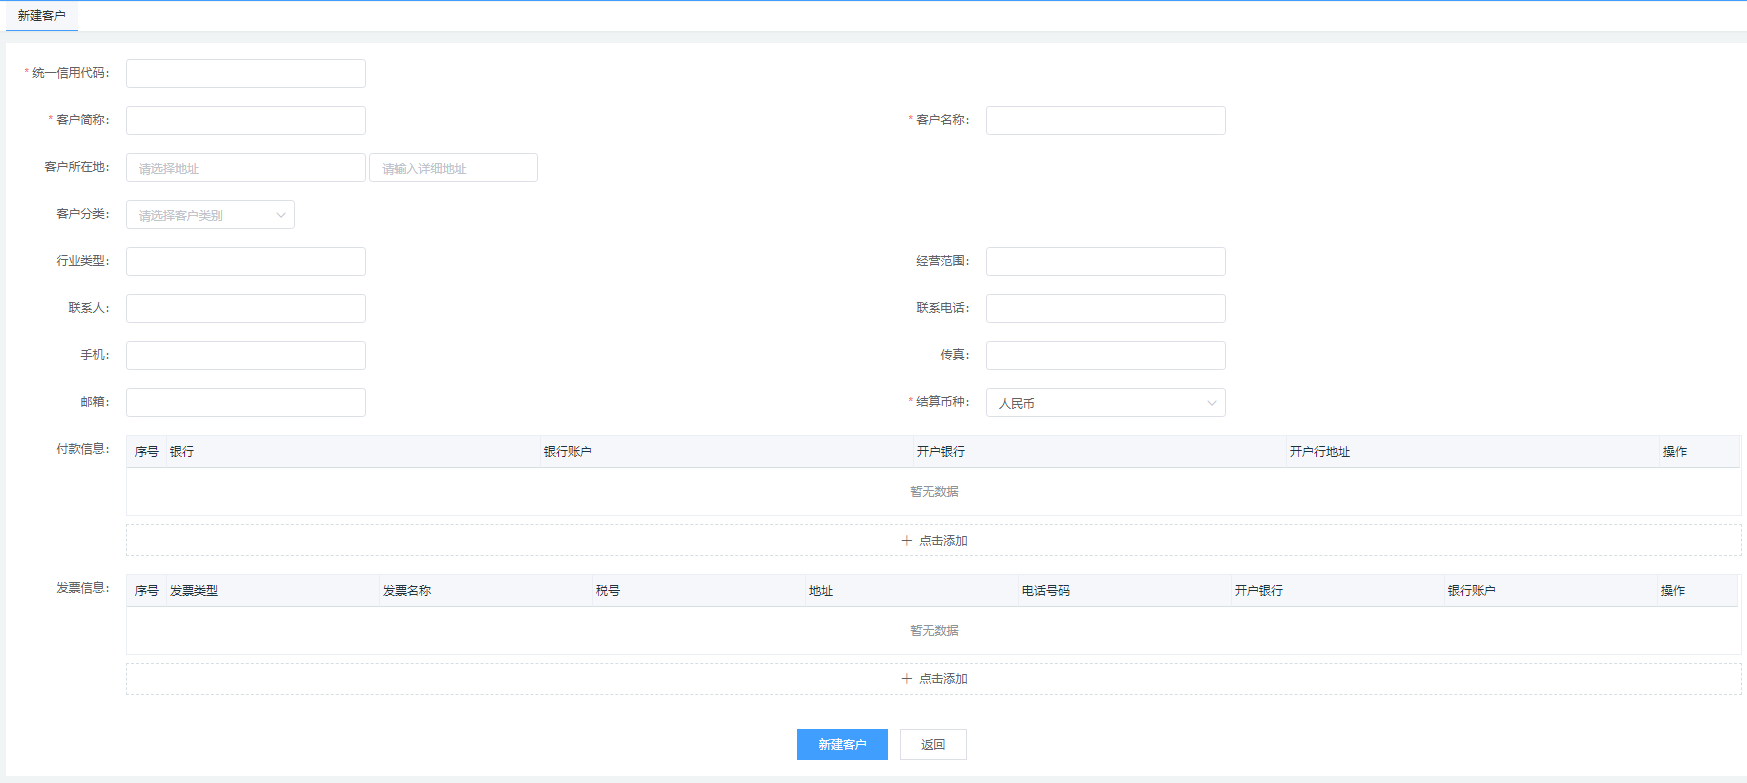Click the 经营范围 input field
Viewport: 1747px width, 783px height.
click(x=1105, y=261)
